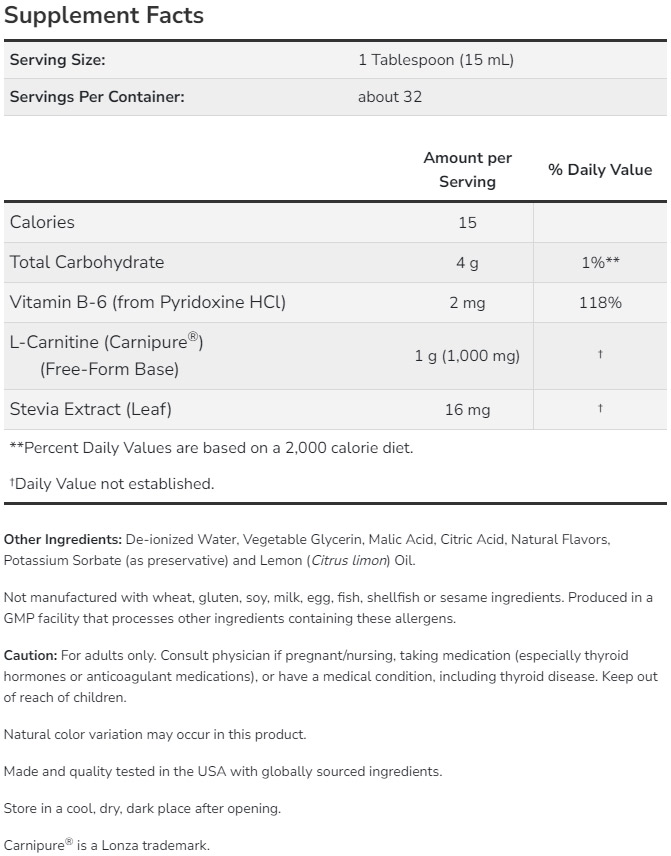Click the Other Ingredients bold label
The height and width of the screenshot is (856, 671).
63,540
